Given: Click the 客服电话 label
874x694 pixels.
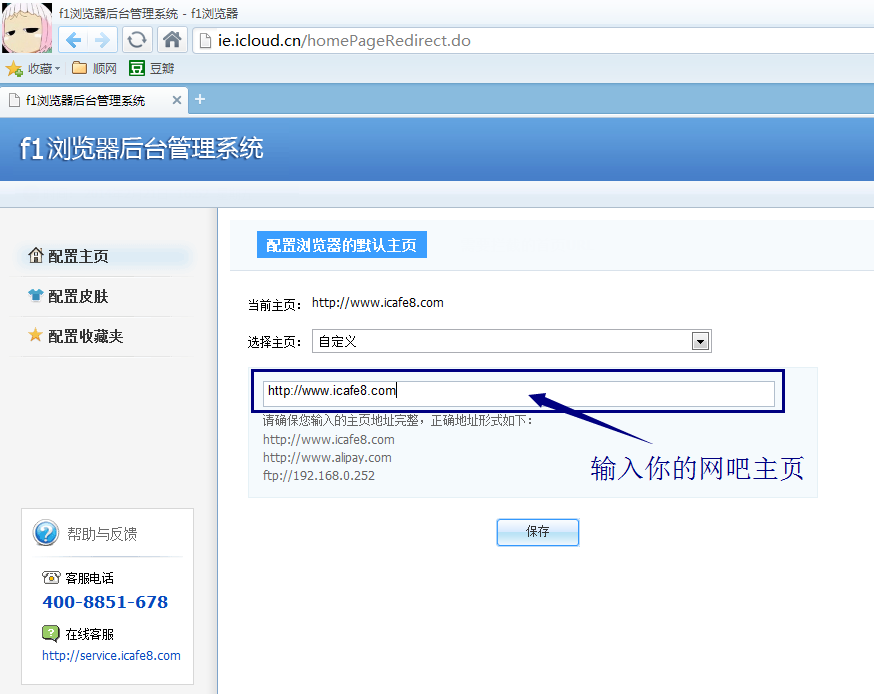Looking at the screenshot, I should pyautogui.click(x=90, y=578).
